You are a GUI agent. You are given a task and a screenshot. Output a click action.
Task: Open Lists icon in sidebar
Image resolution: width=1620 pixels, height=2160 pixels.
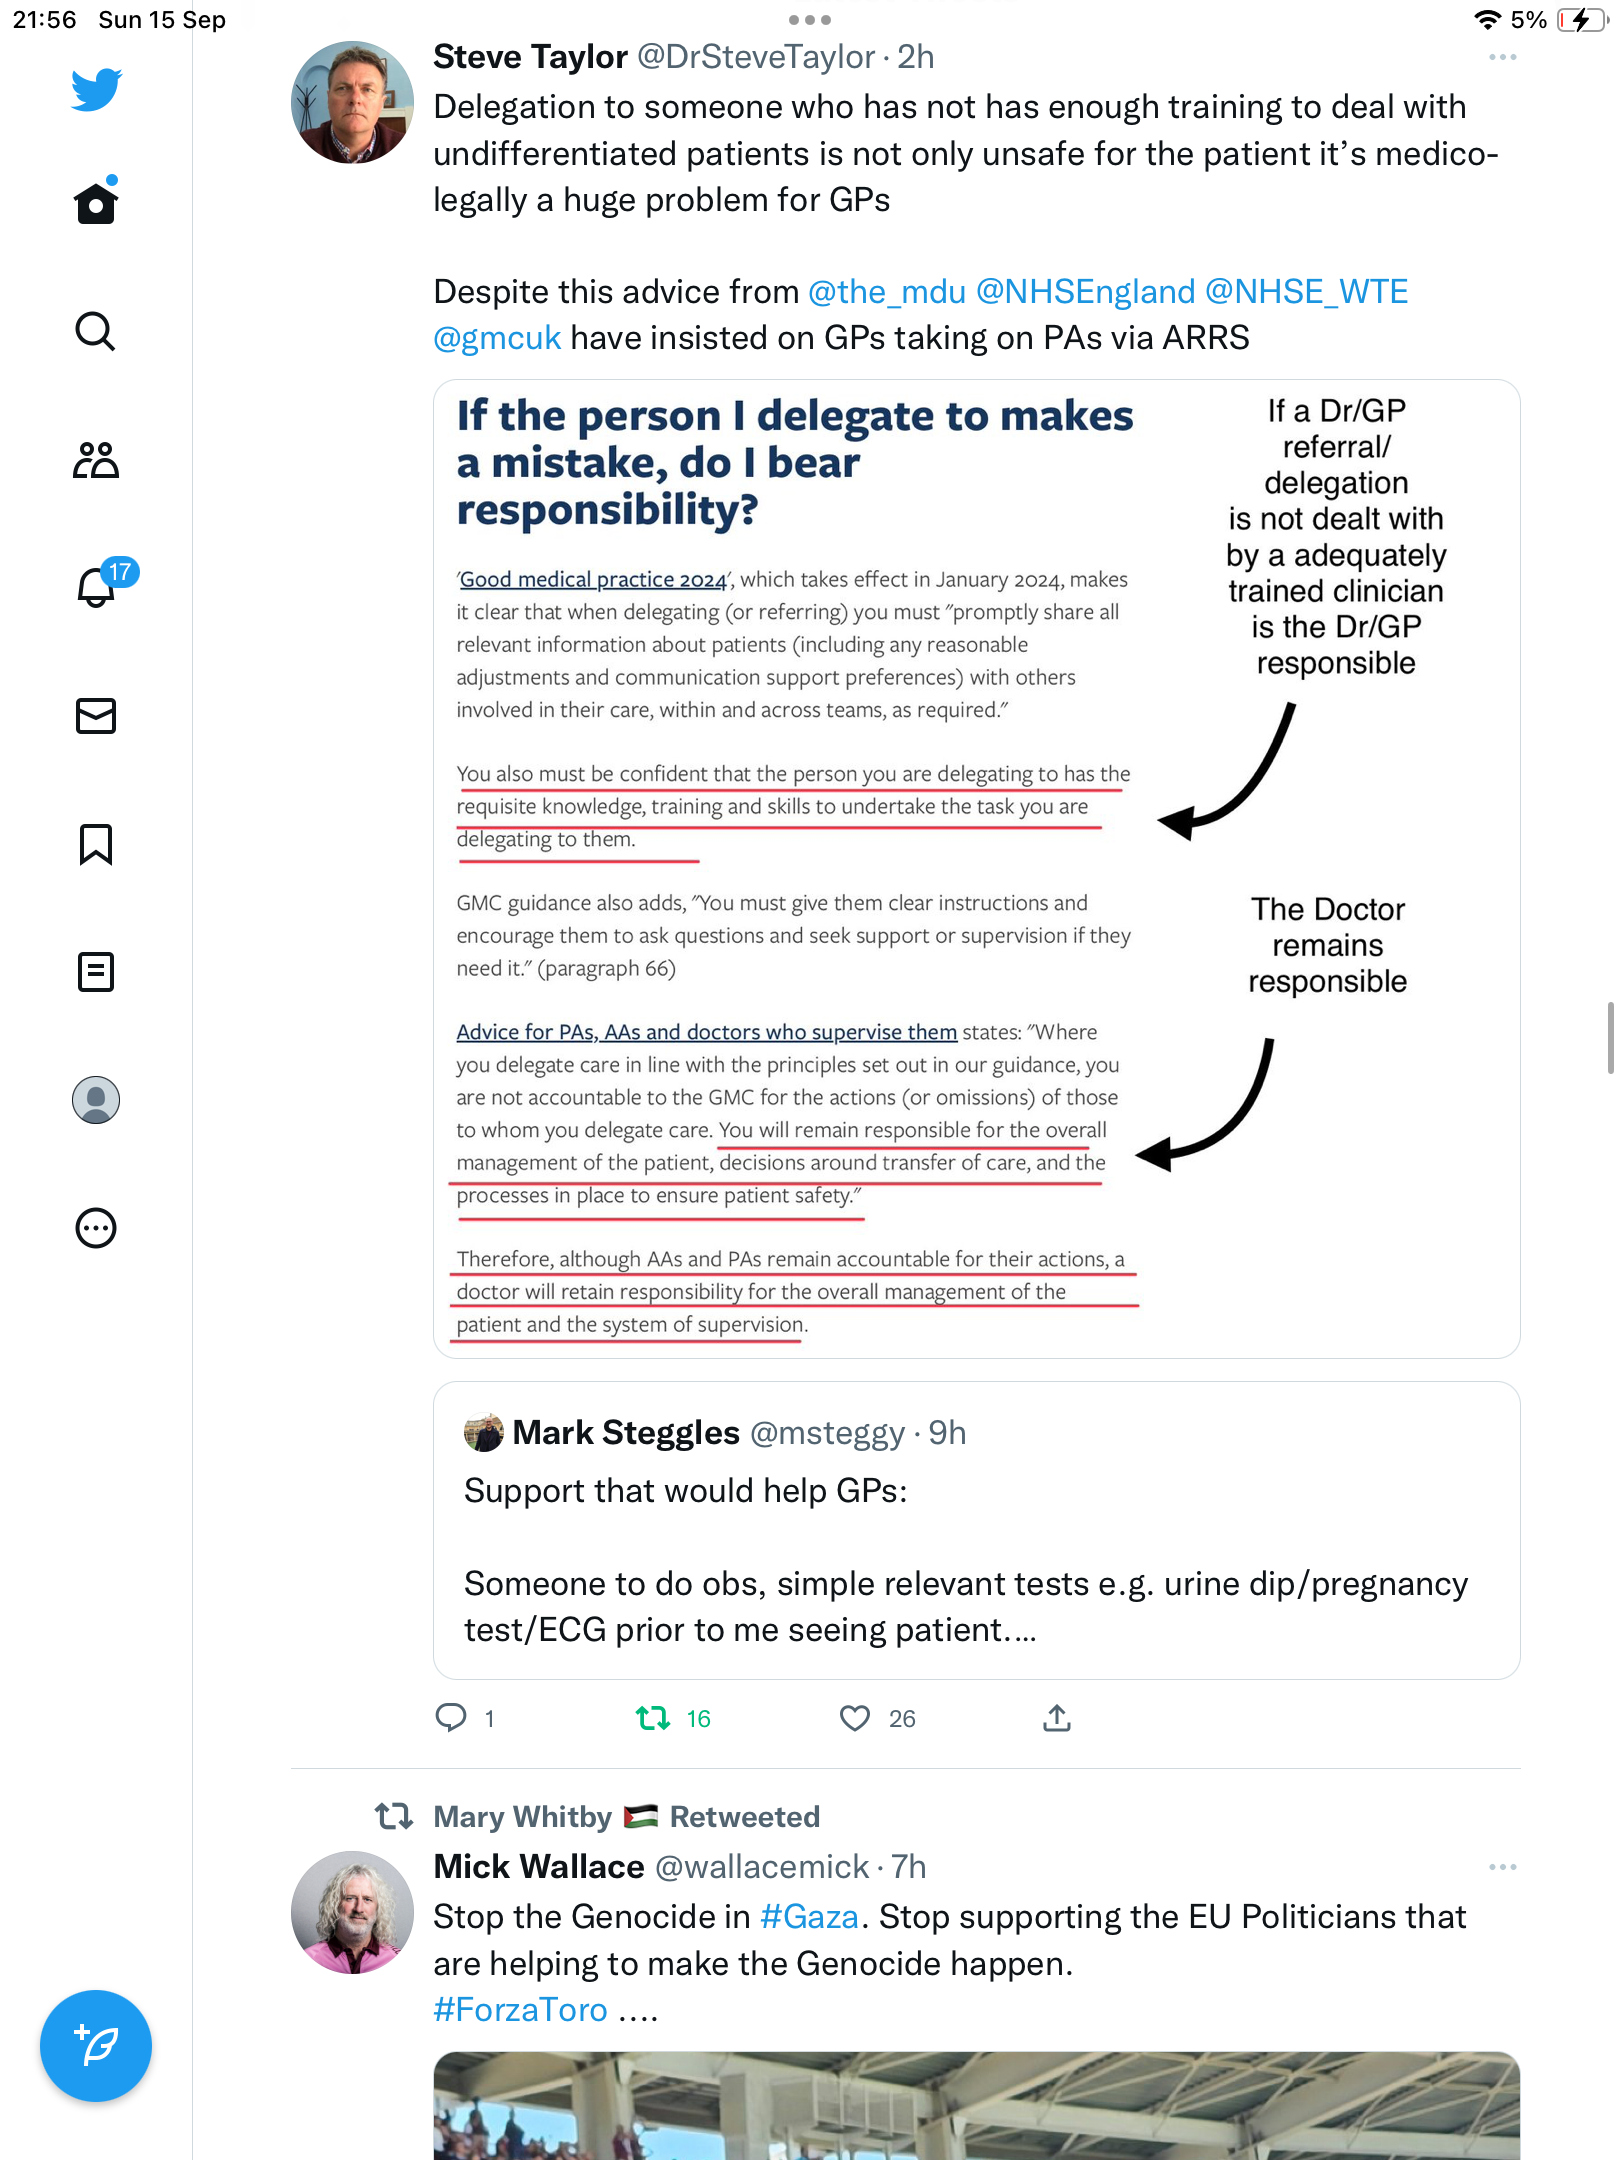pyautogui.click(x=96, y=972)
